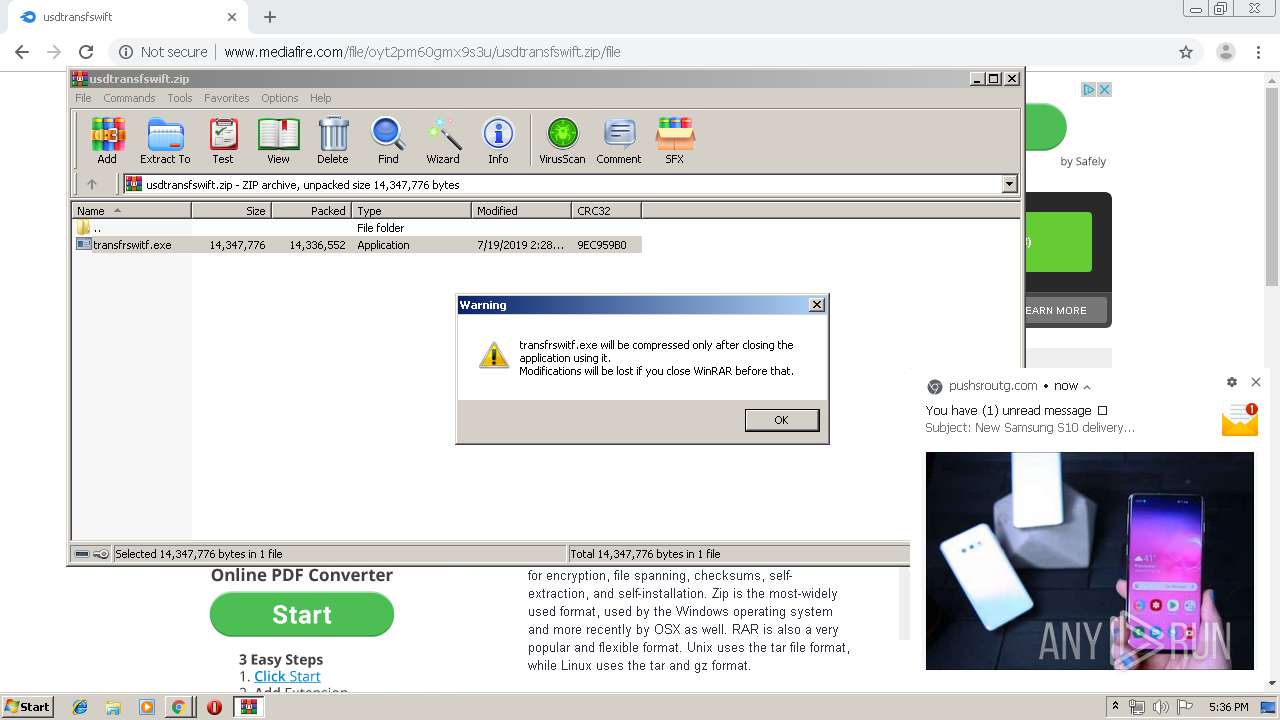Open the WinRAR Help menu
This screenshot has height=720, width=1280.
pos(320,98)
